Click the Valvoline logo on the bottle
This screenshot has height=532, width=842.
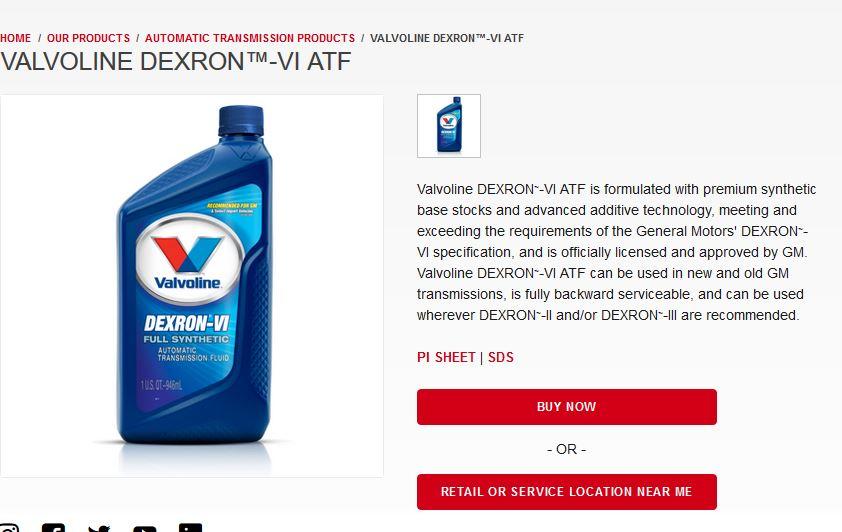click(x=188, y=260)
